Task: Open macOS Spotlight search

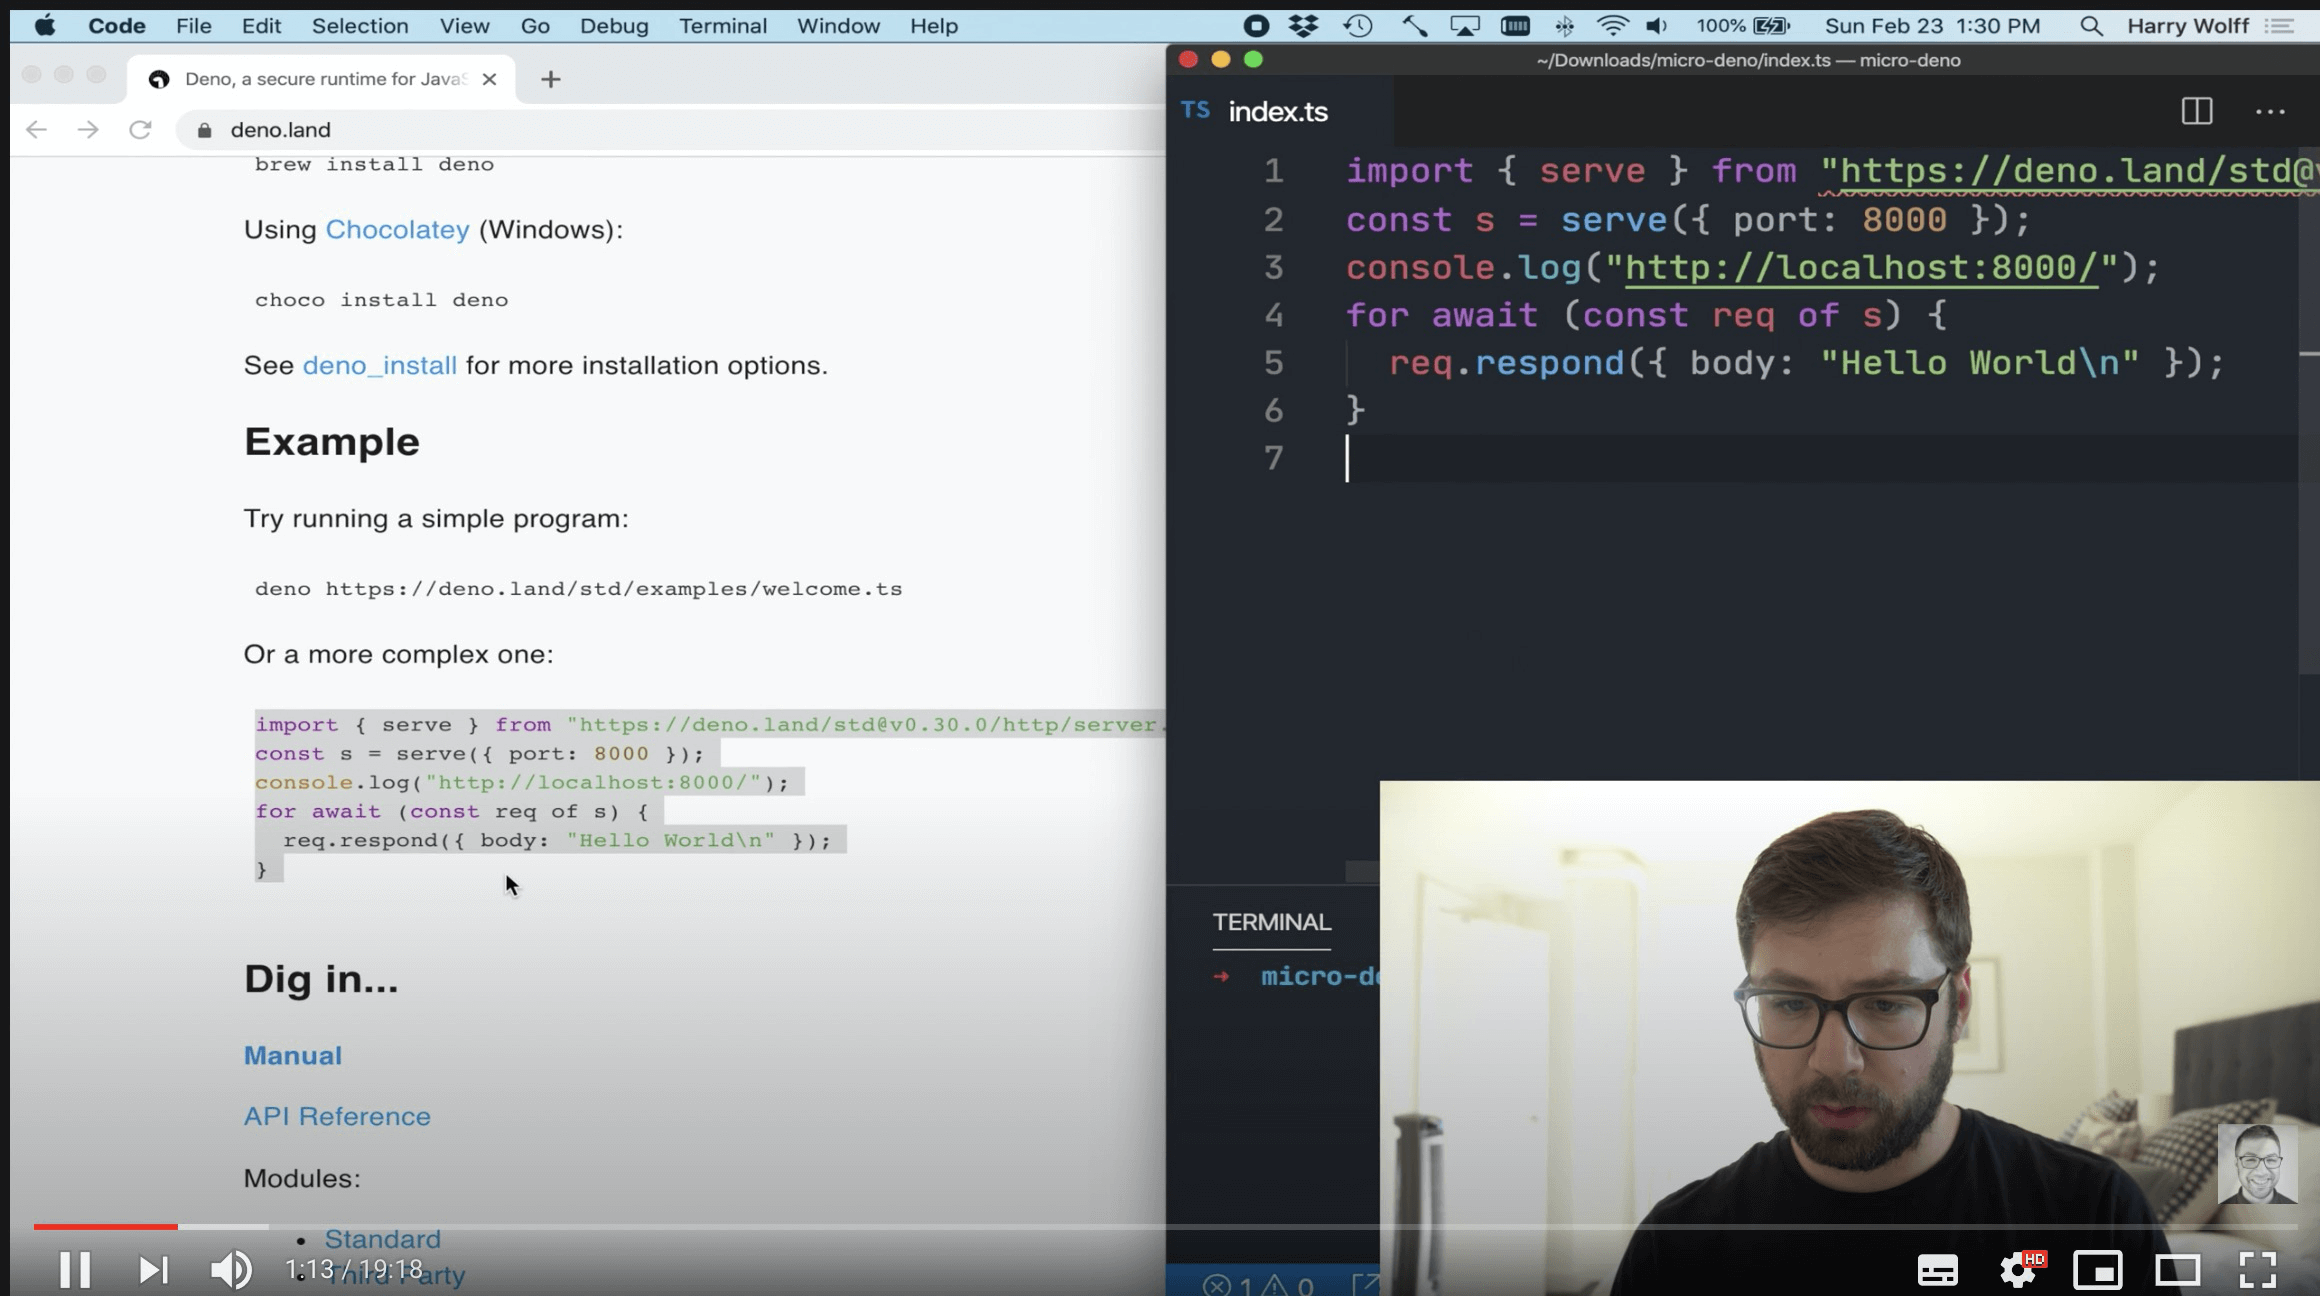Action: tap(2090, 26)
